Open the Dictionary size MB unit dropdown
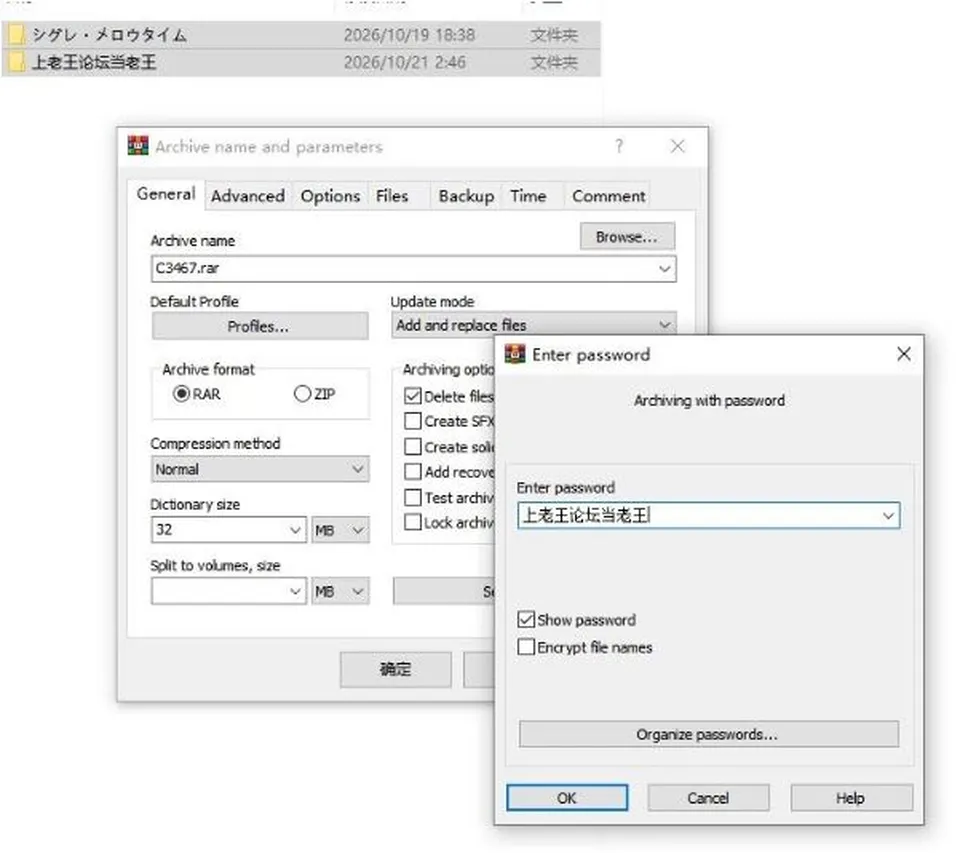960x853 pixels. click(340, 530)
